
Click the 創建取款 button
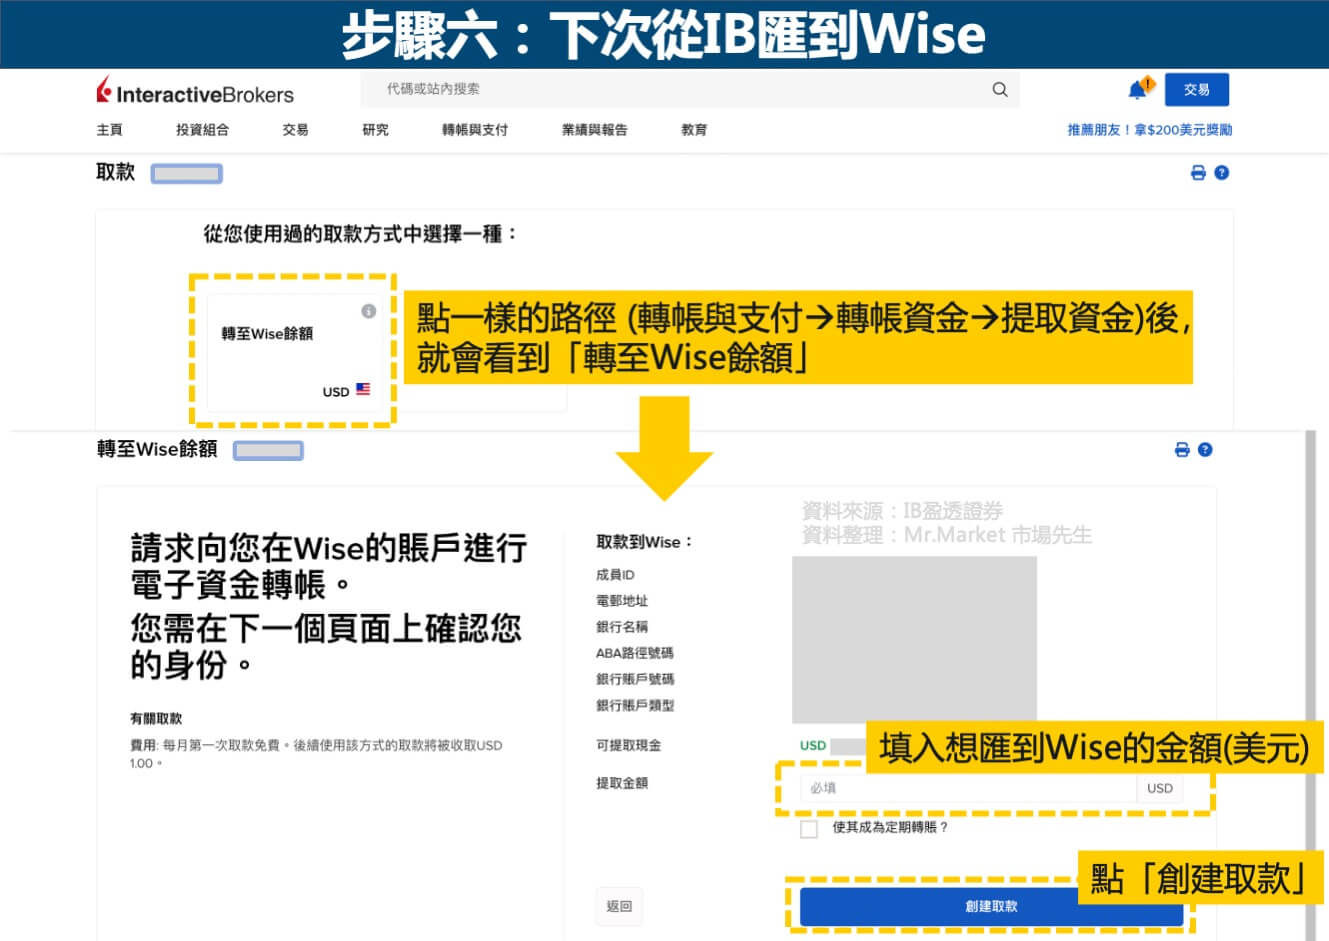click(x=991, y=906)
